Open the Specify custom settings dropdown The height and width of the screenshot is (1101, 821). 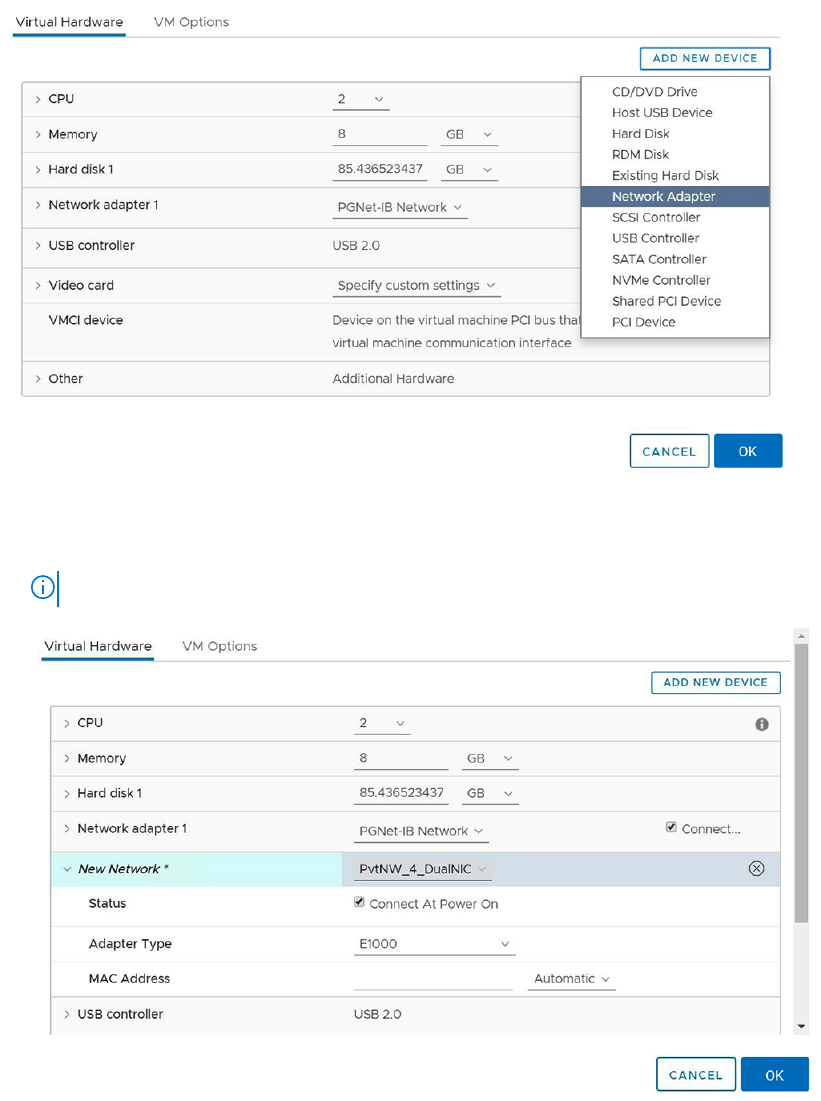(418, 286)
